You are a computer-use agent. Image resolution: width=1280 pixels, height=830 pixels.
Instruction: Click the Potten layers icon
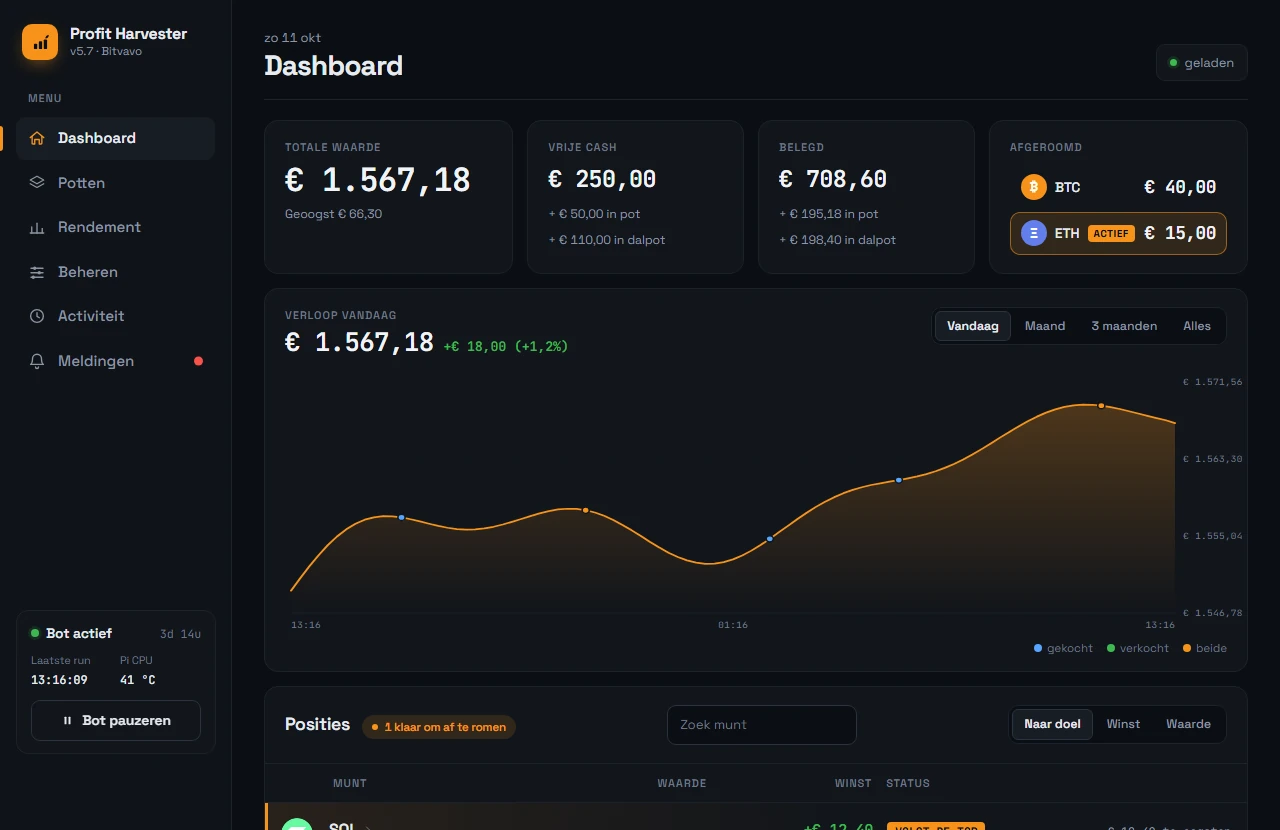(x=37, y=183)
